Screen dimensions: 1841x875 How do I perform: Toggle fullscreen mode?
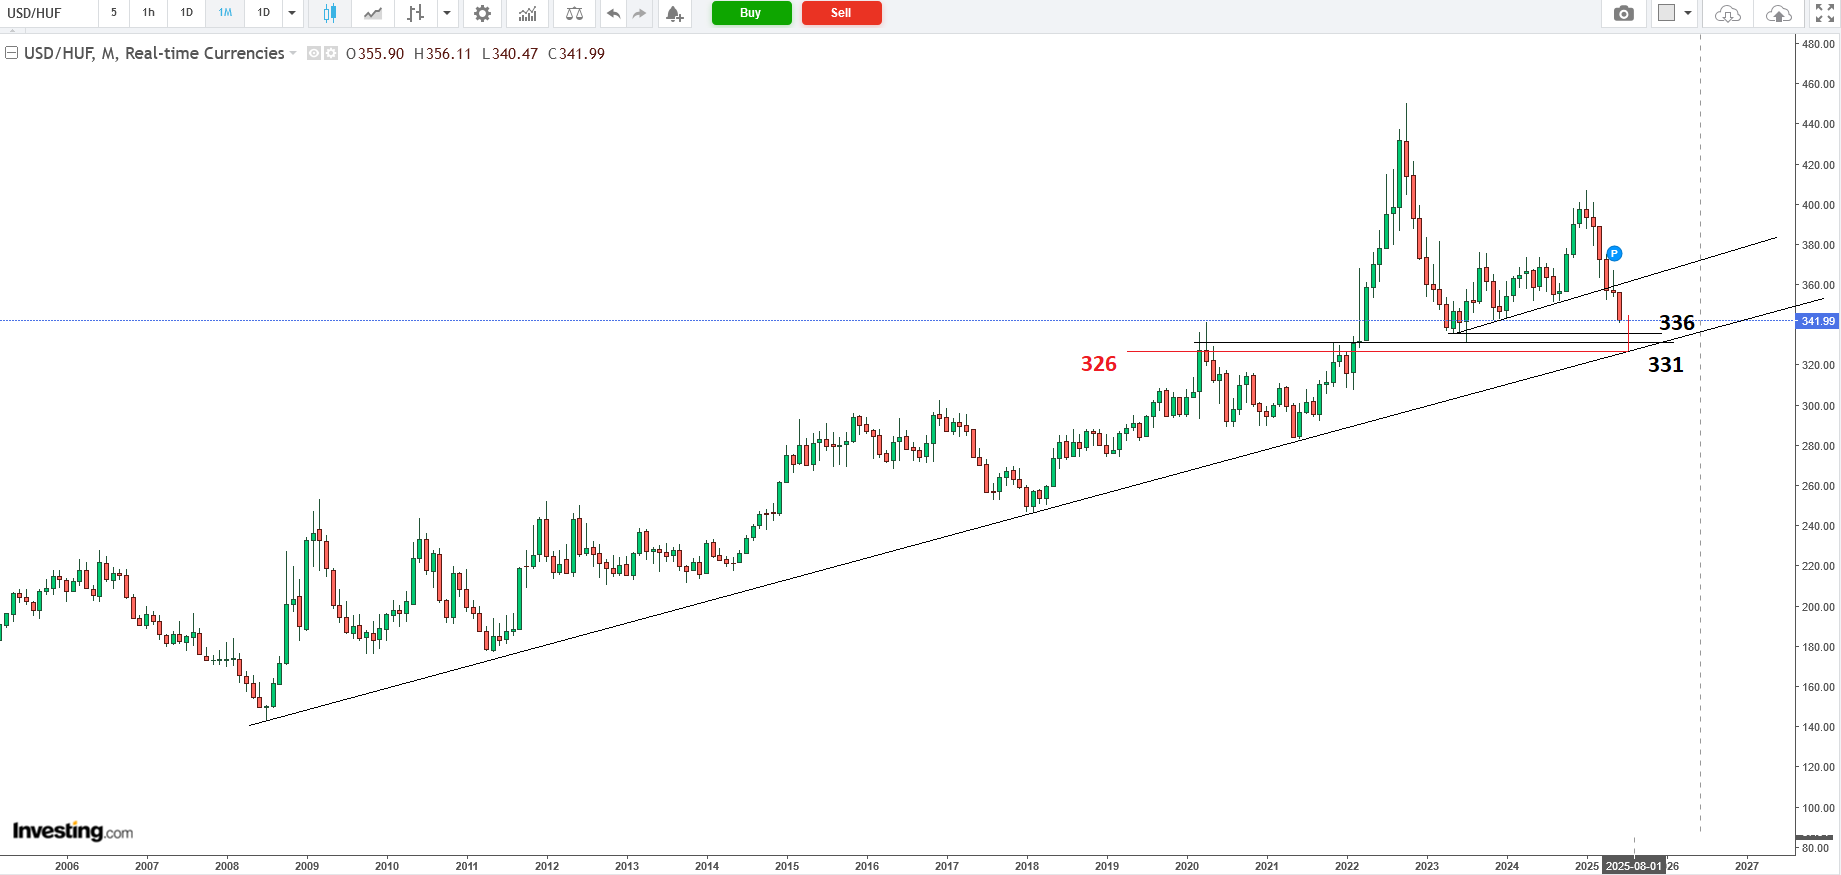[1825, 13]
